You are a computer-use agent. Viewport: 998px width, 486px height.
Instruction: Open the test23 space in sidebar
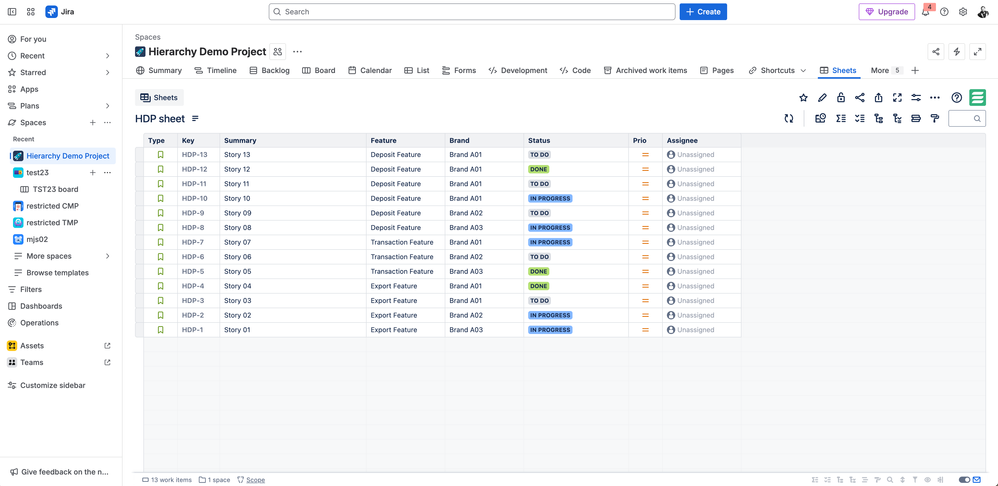click(38, 172)
